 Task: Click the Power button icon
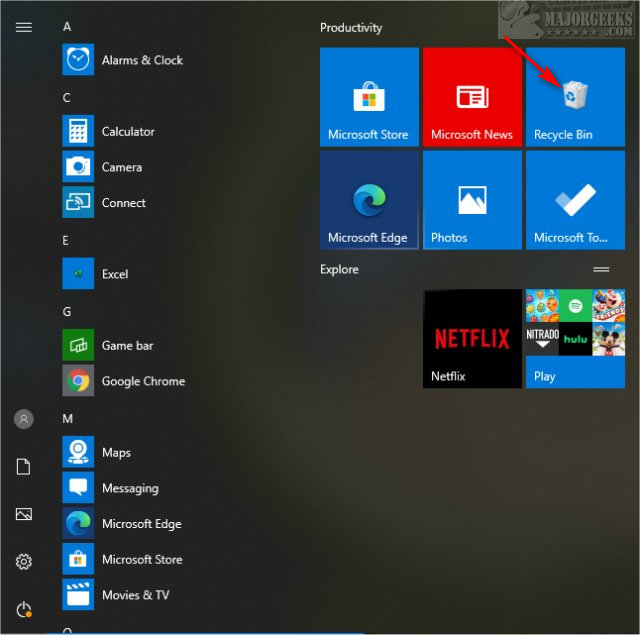[x=24, y=609]
